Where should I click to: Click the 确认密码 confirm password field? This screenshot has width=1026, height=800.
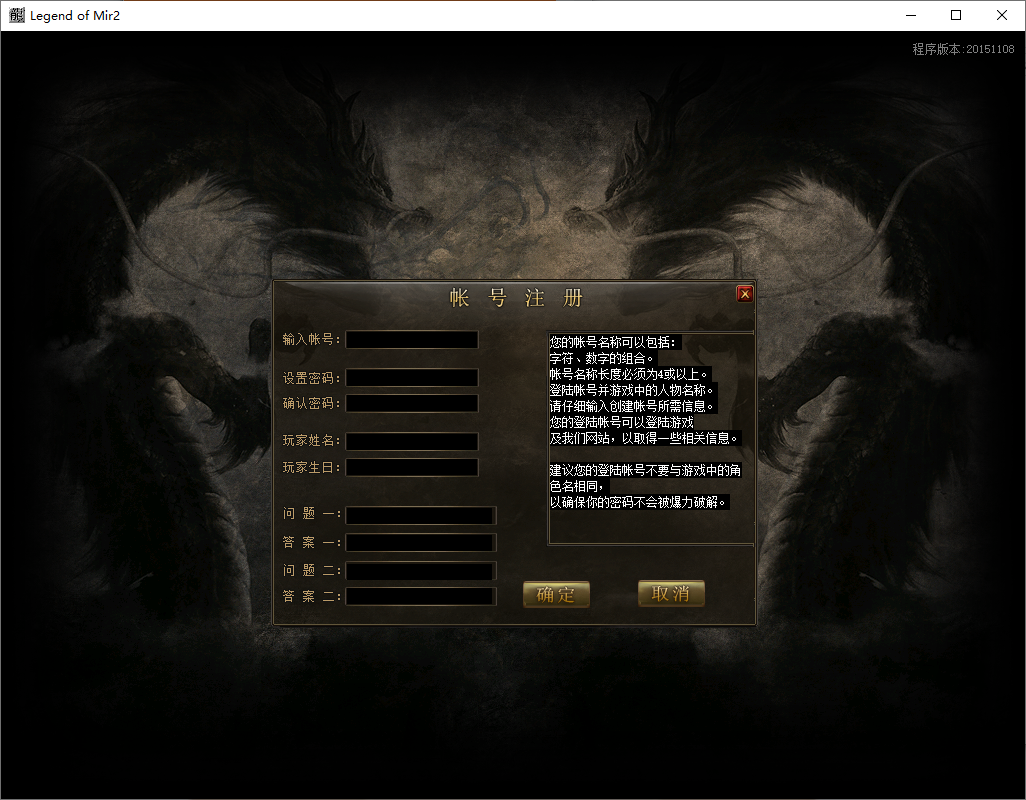click(411, 403)
